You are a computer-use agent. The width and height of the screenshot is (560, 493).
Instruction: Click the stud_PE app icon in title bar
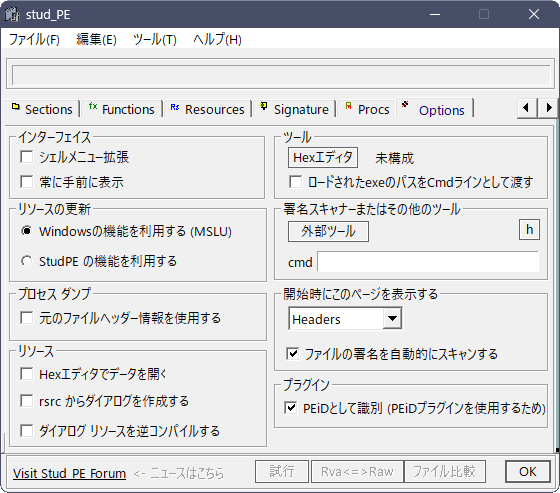12,14
